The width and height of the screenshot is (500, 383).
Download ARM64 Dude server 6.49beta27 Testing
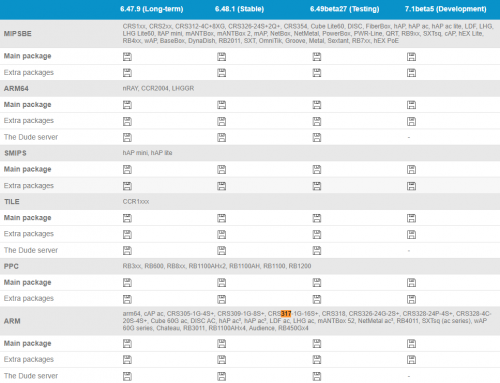point(317,137)
